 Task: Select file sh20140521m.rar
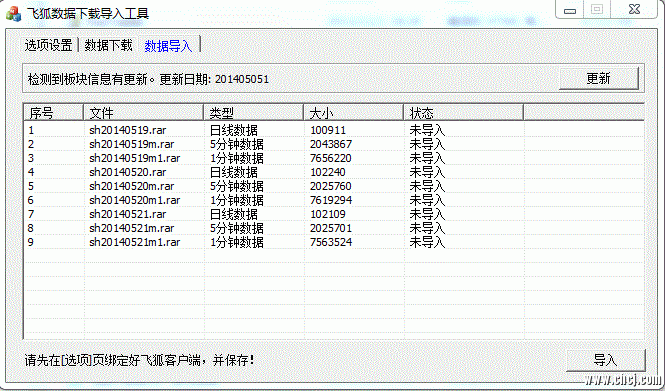[131, 228]
